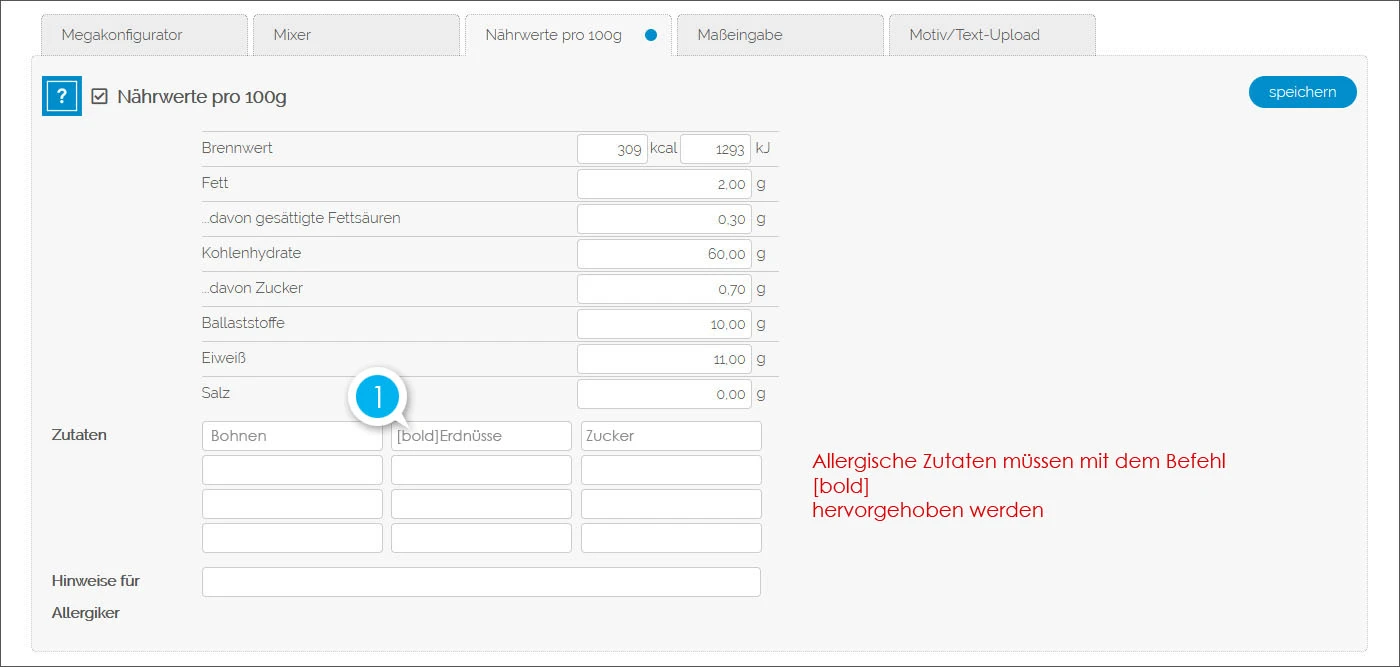Screen dimensions: 1400x667
Task: Click the Brennwert kcal input field
Action: [x=612, y=148]
